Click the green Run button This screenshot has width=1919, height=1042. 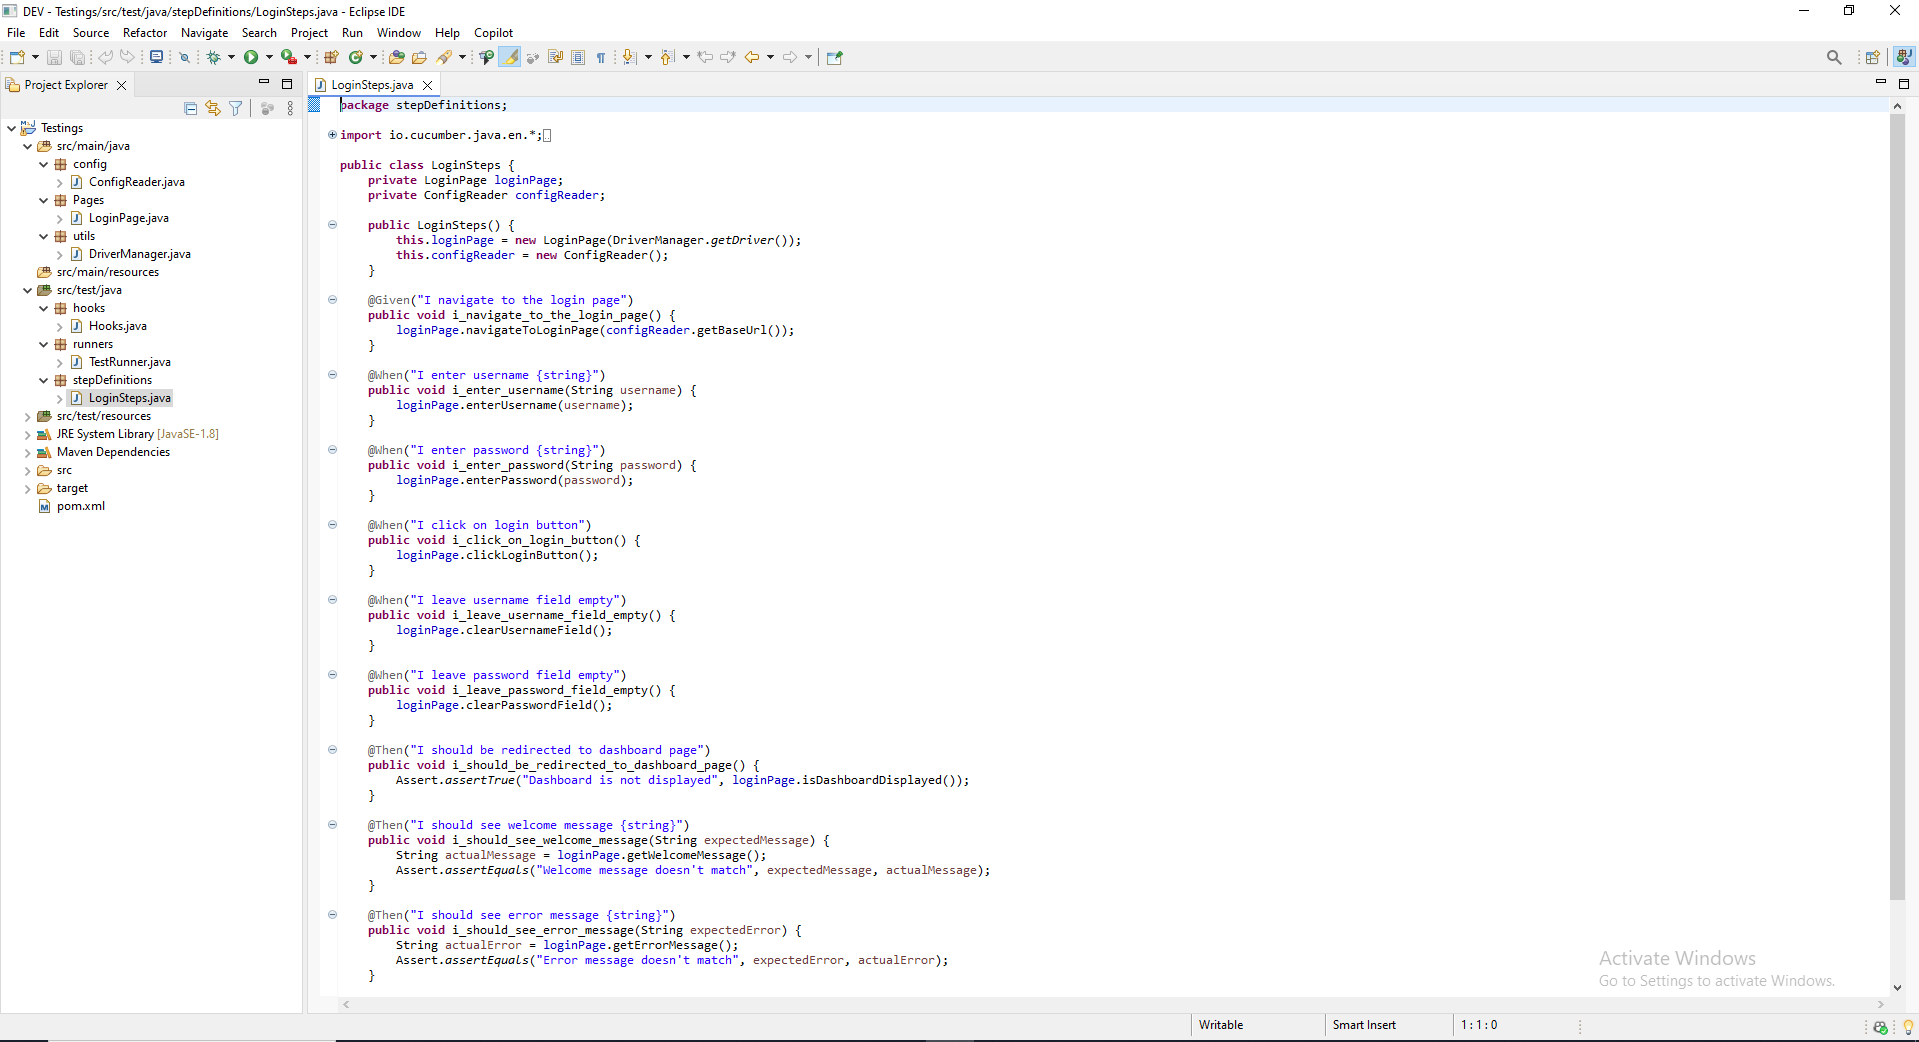point(251,57)
